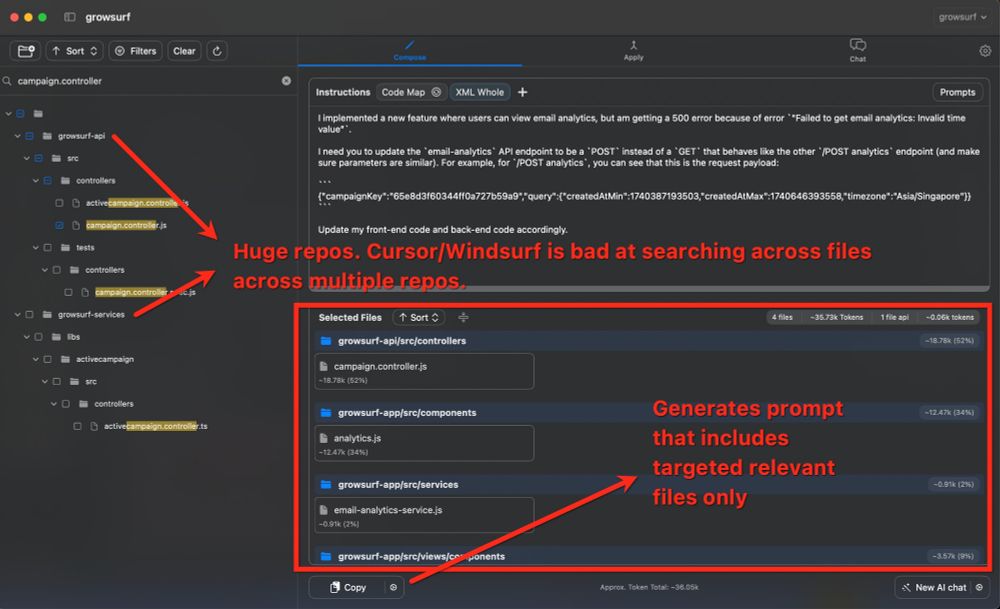Click the folder icon of the tests row
Screen dimensions: 1000x609
tap(65, 247)
